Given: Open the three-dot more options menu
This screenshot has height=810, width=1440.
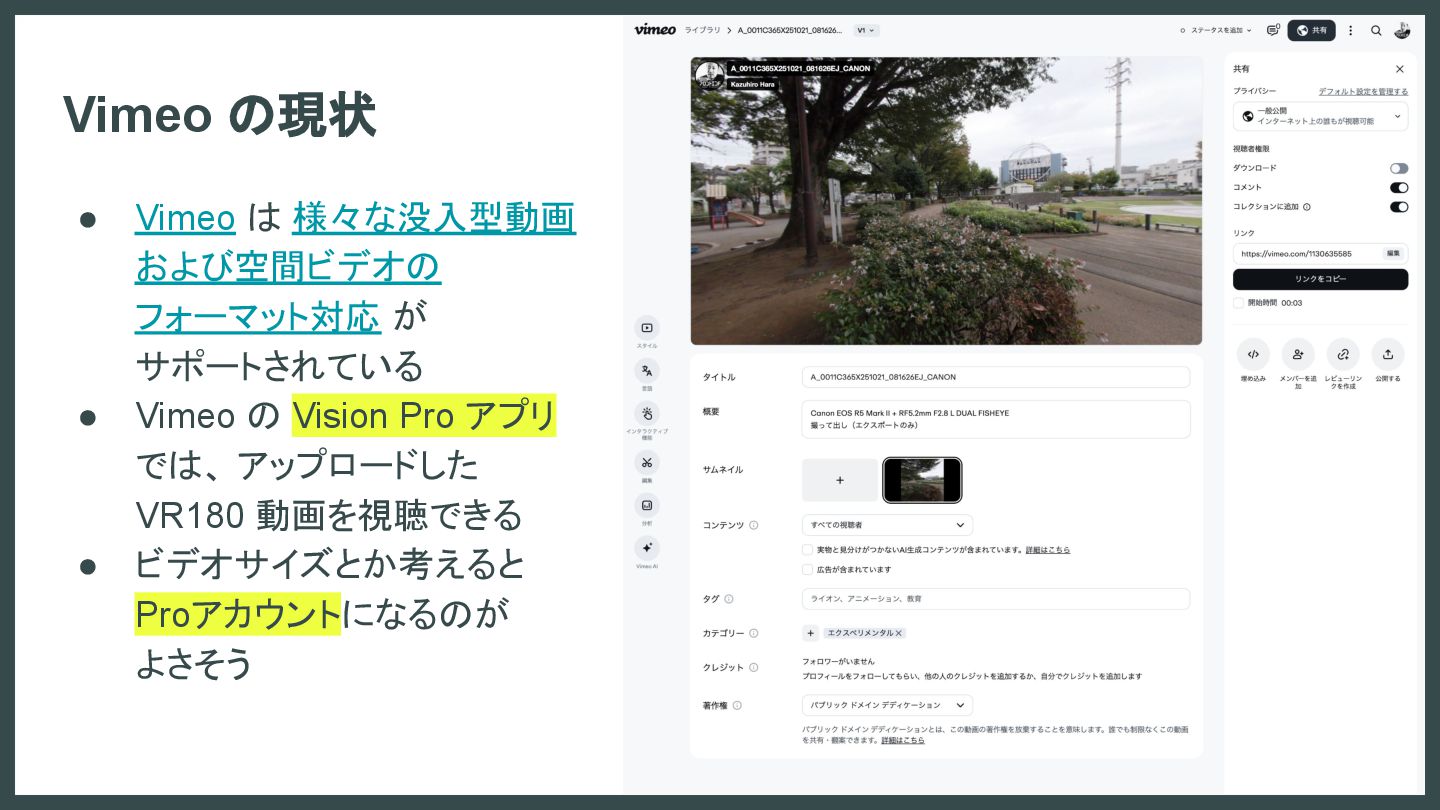Looking at the screenshot, I should (1351, 30).
